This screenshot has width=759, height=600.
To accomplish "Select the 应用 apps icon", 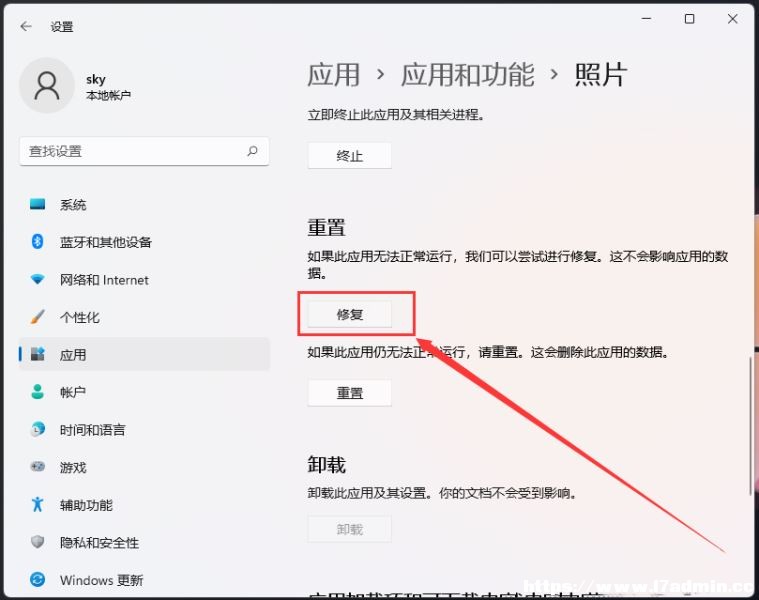I will [37, 354].
